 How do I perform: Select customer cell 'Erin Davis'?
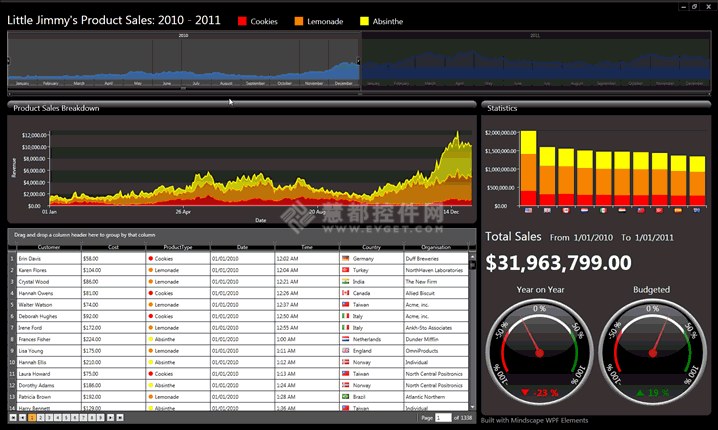[x=49, y=259]
